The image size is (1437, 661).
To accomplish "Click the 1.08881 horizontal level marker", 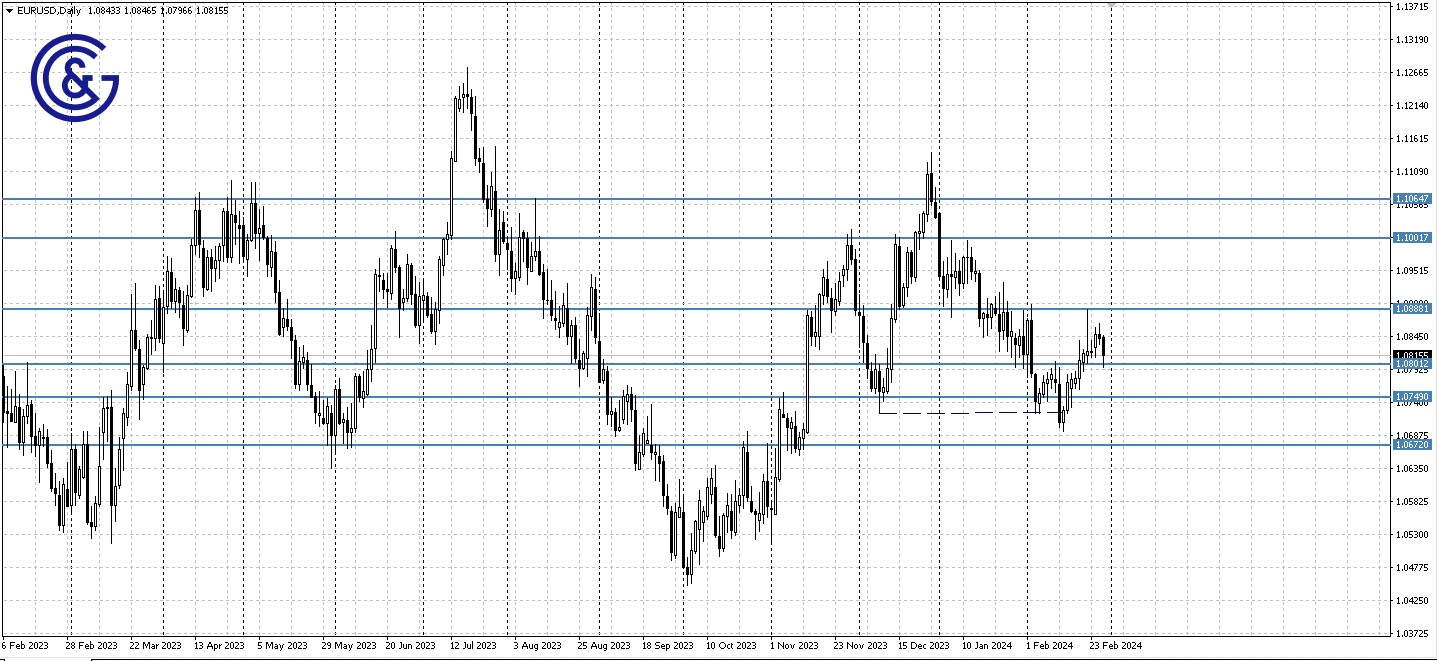I will point(1416,310).
